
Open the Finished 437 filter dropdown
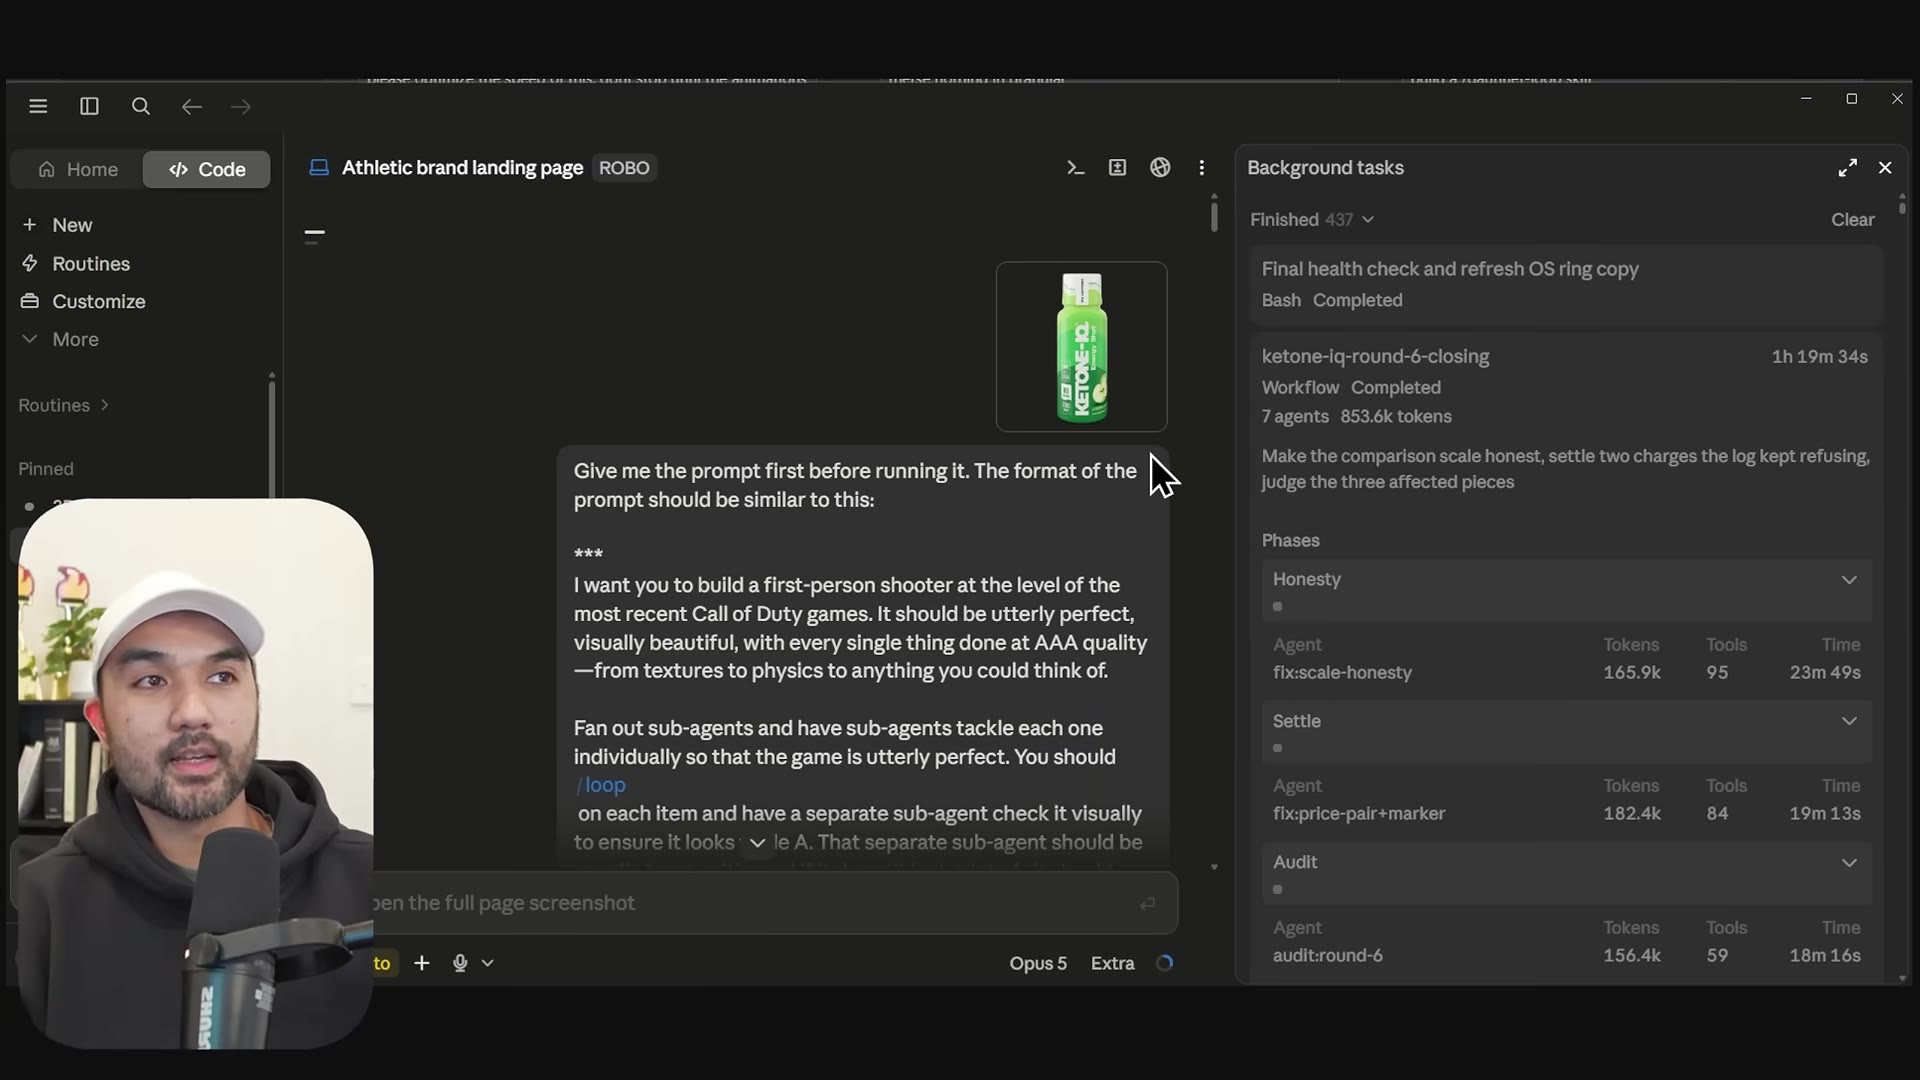[1312, 219]
